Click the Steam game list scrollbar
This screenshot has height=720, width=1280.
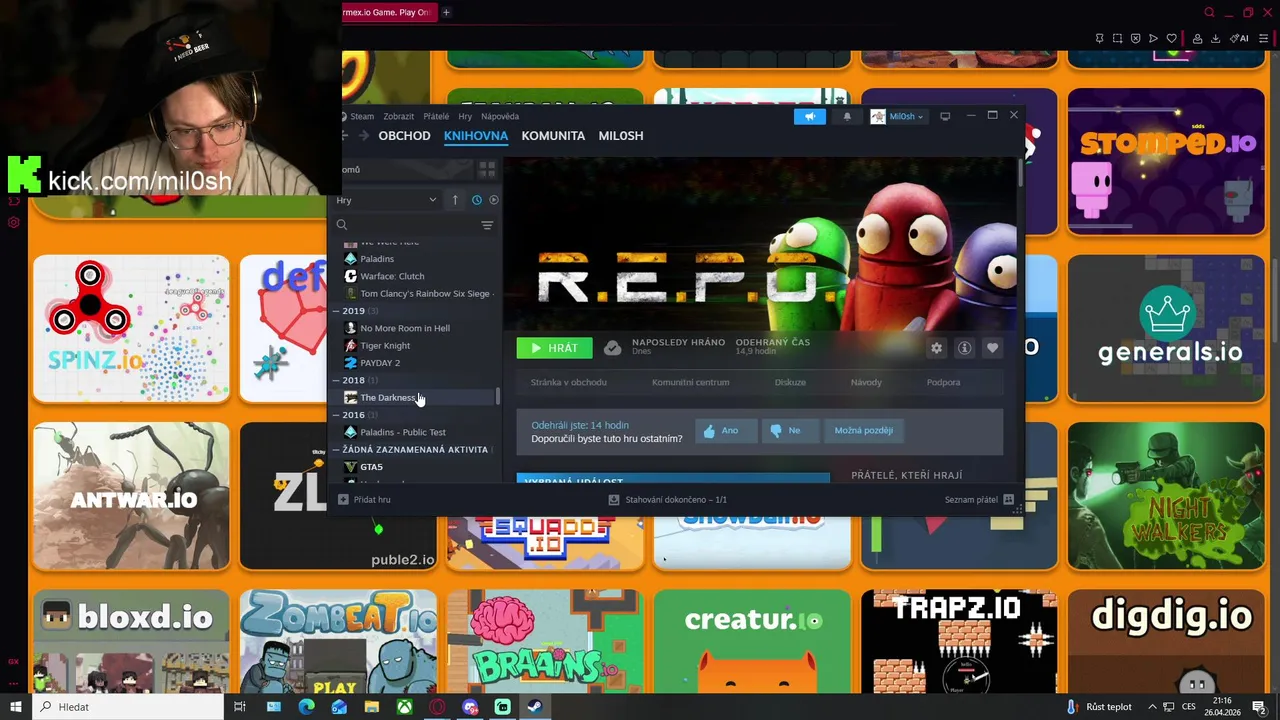[x=498, y=397]
